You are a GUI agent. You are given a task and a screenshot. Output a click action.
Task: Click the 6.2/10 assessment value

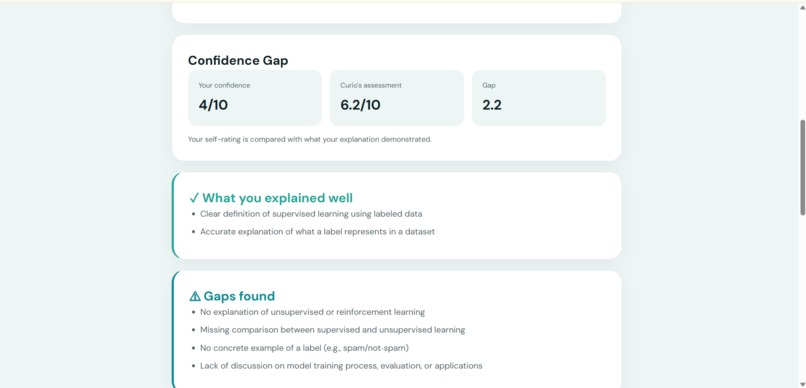click(x=360, y=105)
